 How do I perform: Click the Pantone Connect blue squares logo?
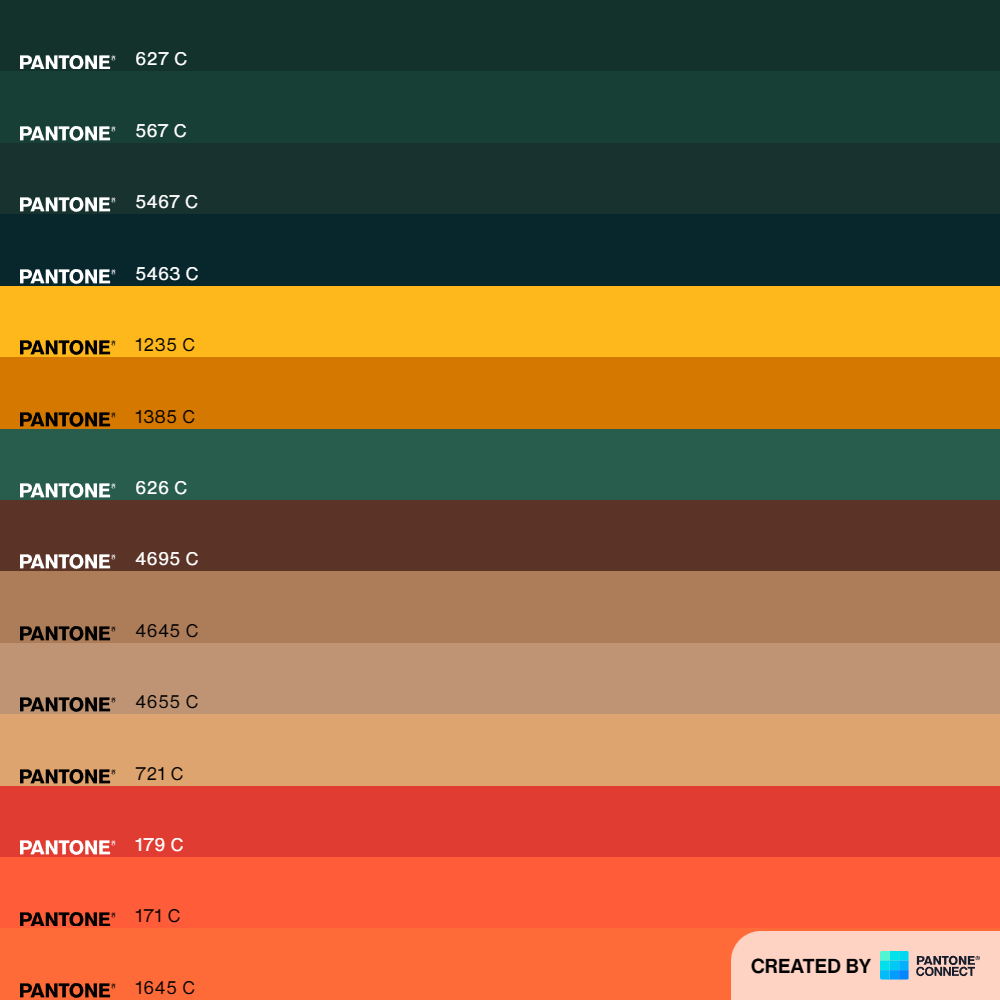coord(893,965)
